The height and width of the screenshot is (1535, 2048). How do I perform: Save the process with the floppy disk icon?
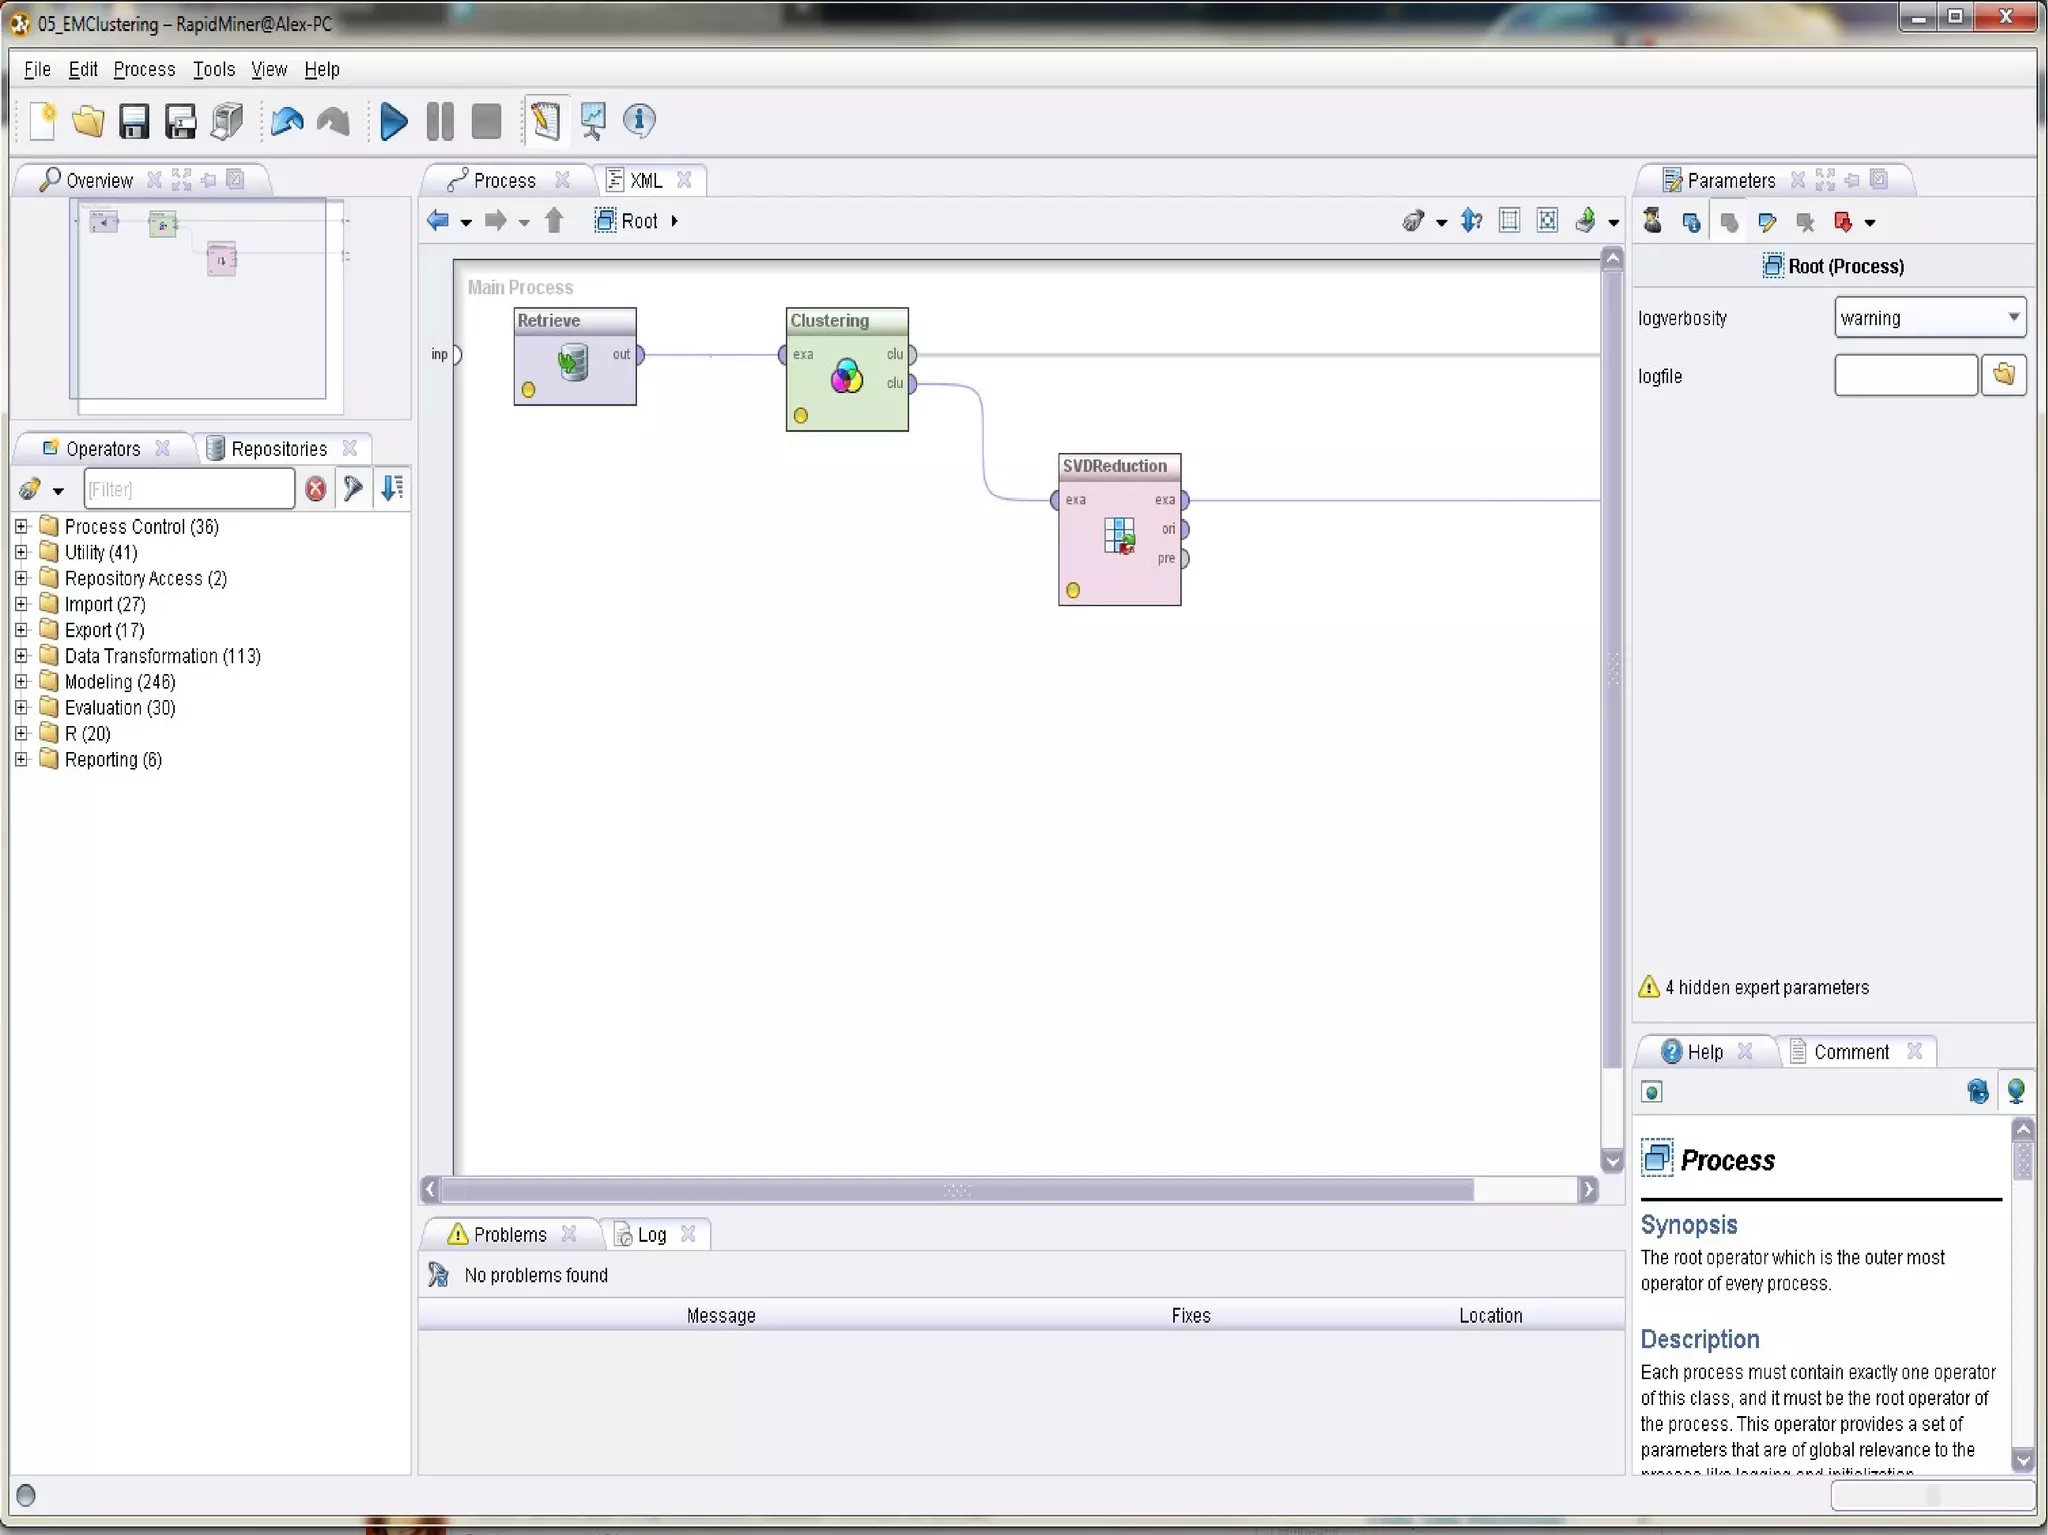click(x=134, y=121)
